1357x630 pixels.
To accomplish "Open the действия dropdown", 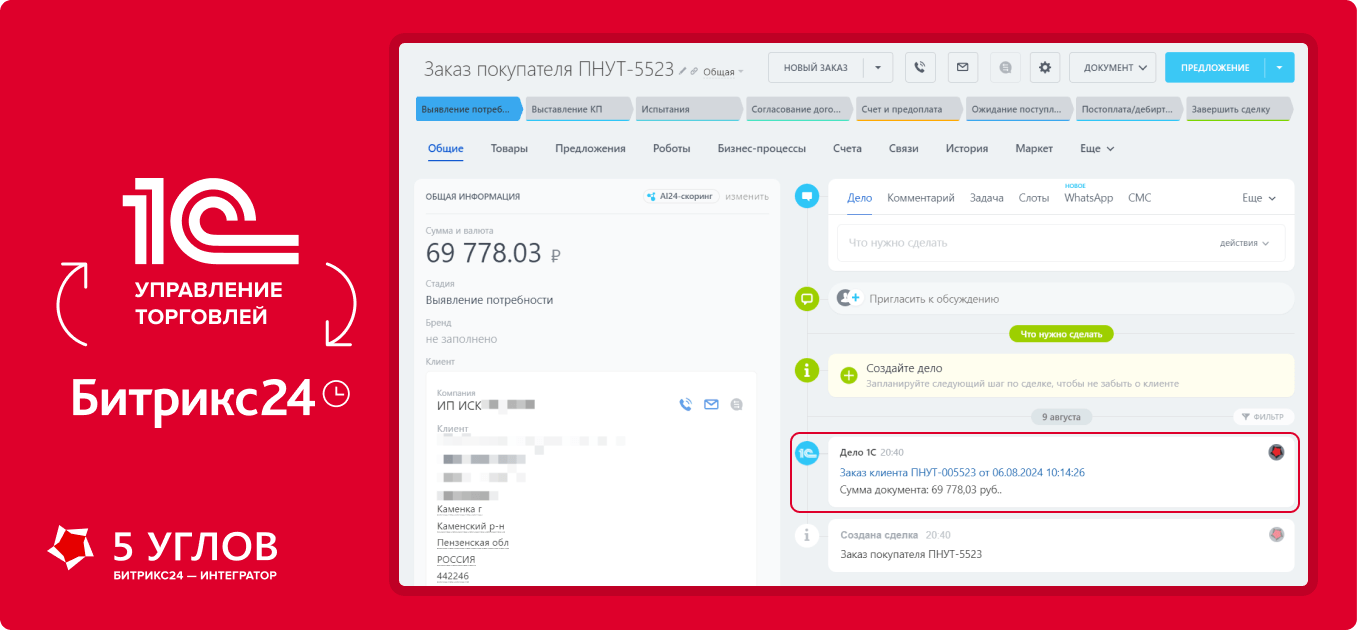I will click(1244, 243).
